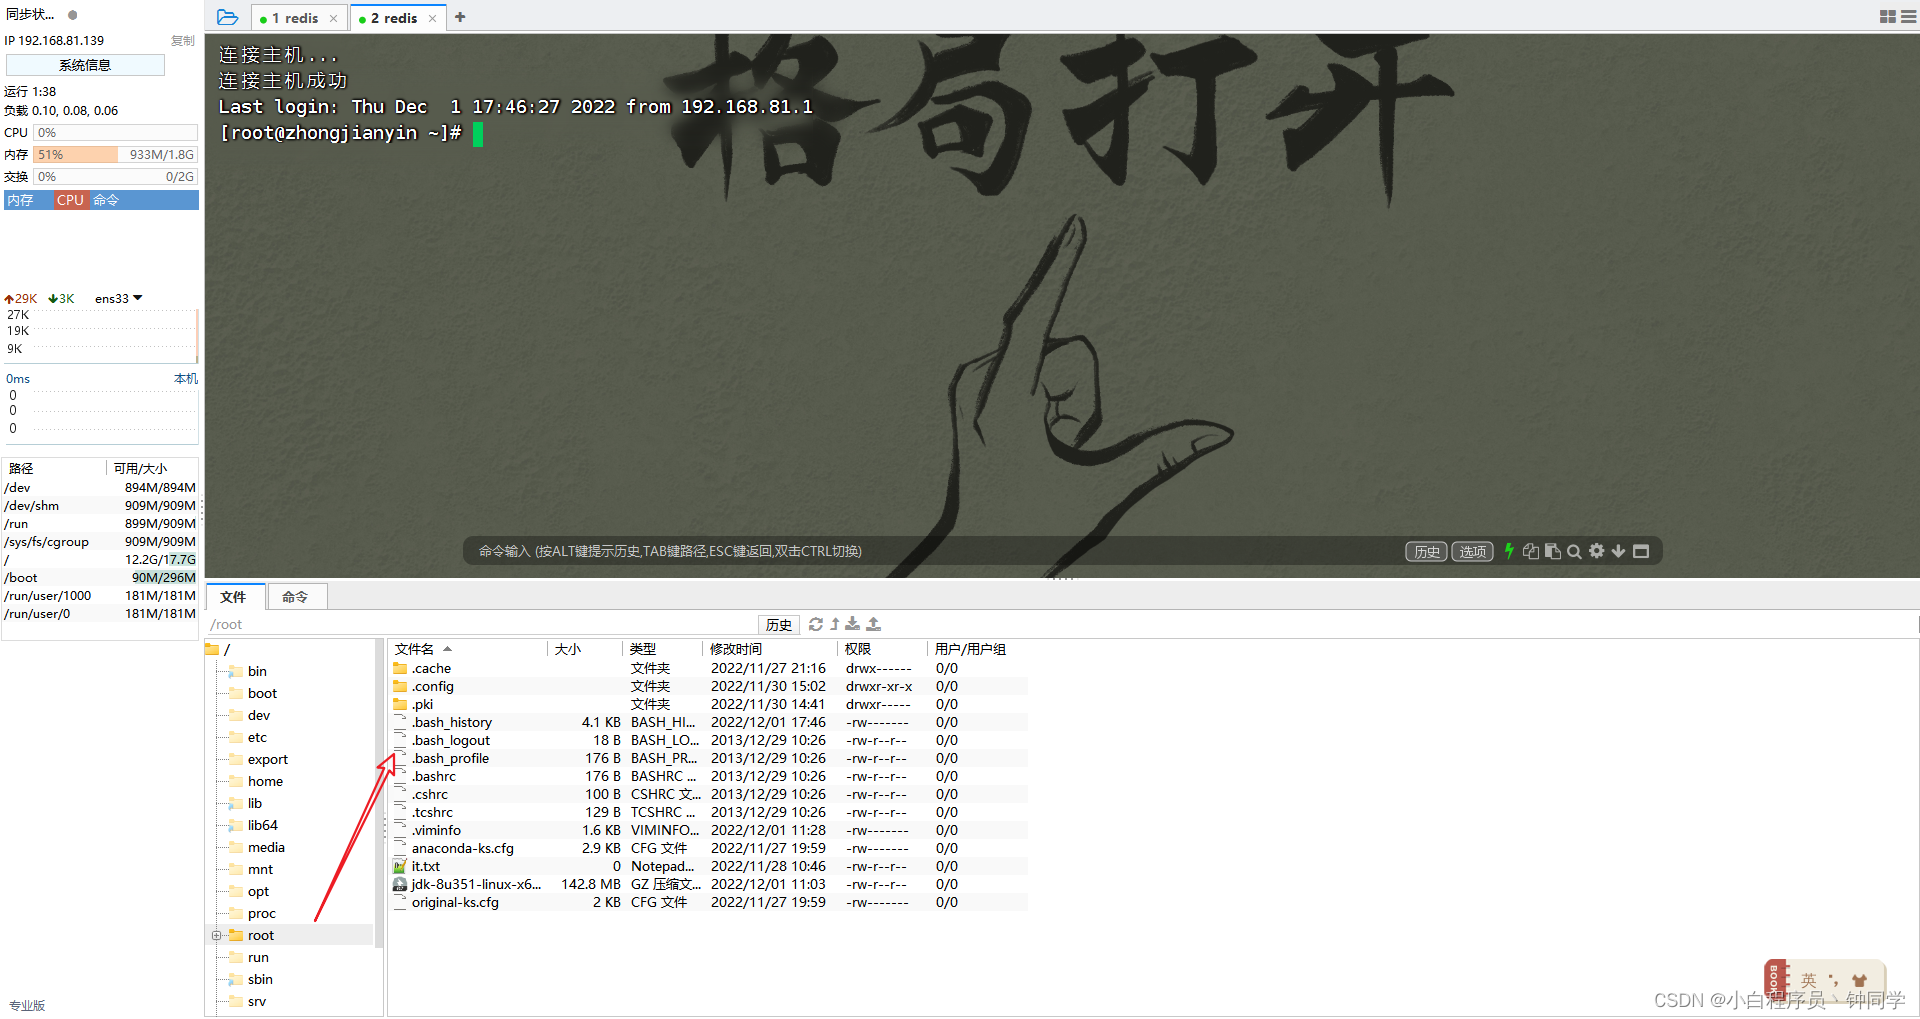Add a new connection tab with the plus button
1920x1019 pixels.
click(460, 17)
